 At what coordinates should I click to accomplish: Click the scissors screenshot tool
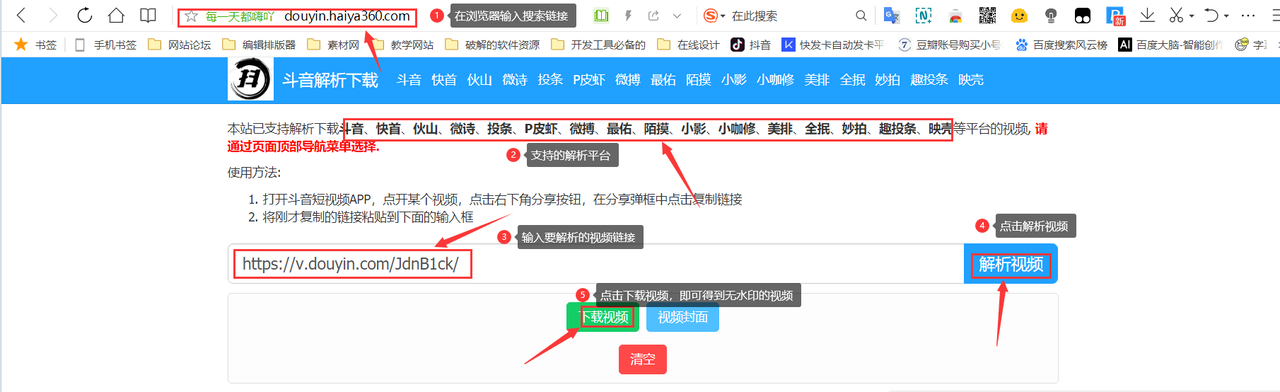pyautogui.click(x=1176, y=16)
